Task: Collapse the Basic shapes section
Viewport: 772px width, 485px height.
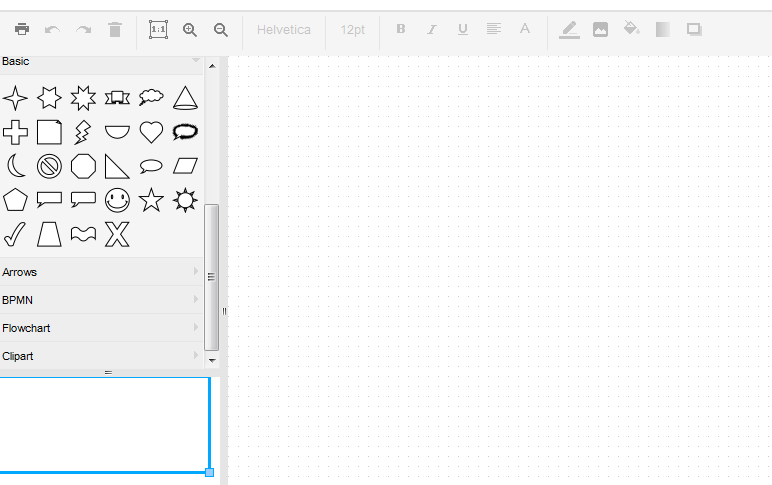Action: pos(101,62)
